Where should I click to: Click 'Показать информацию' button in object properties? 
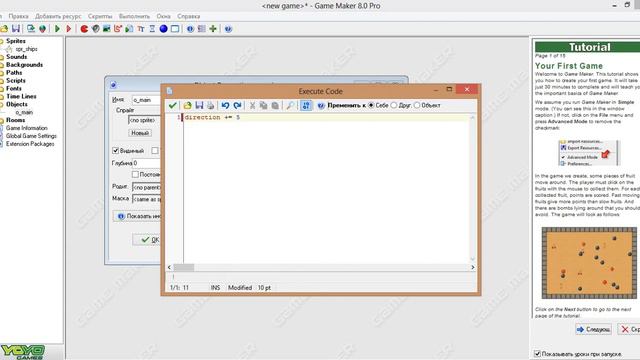138,216
